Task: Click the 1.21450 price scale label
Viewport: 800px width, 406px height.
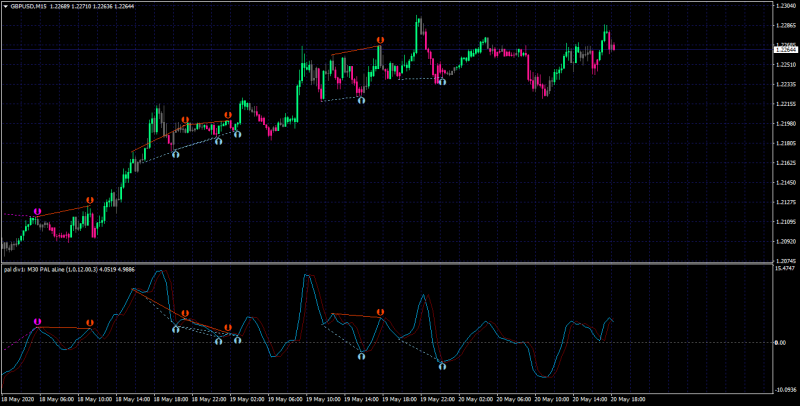Action: (785, 182)
